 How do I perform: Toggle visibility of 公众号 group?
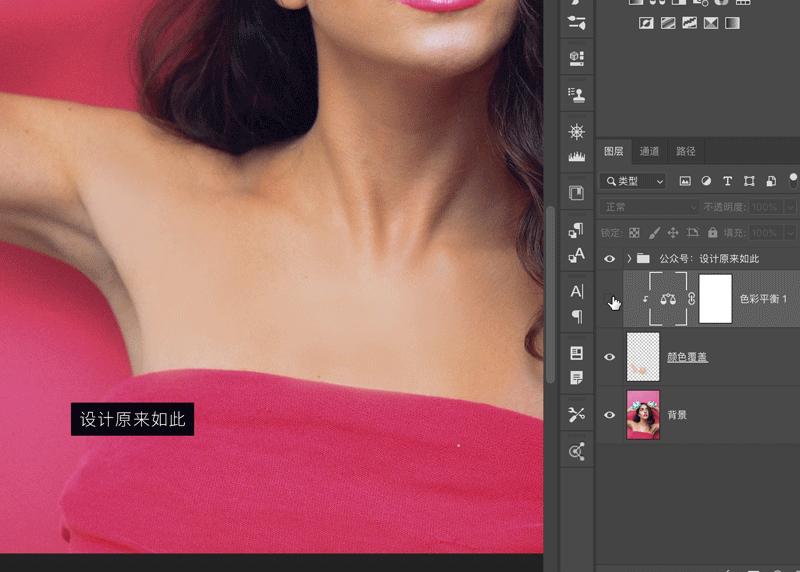610,259
